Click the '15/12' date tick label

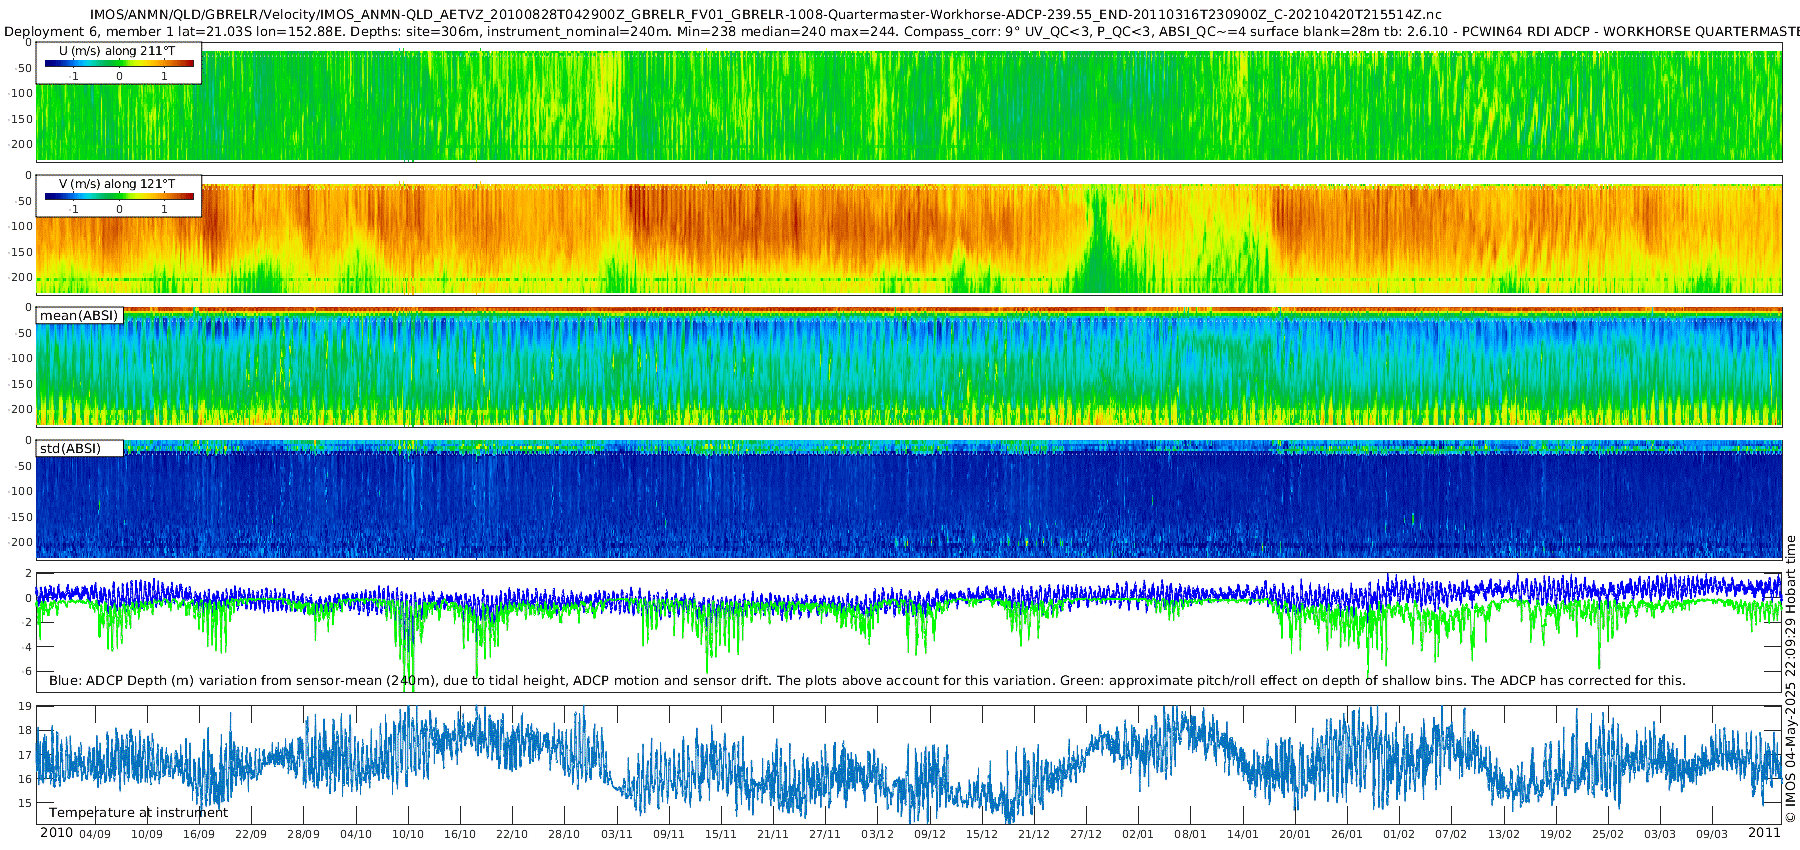(982, 834)
